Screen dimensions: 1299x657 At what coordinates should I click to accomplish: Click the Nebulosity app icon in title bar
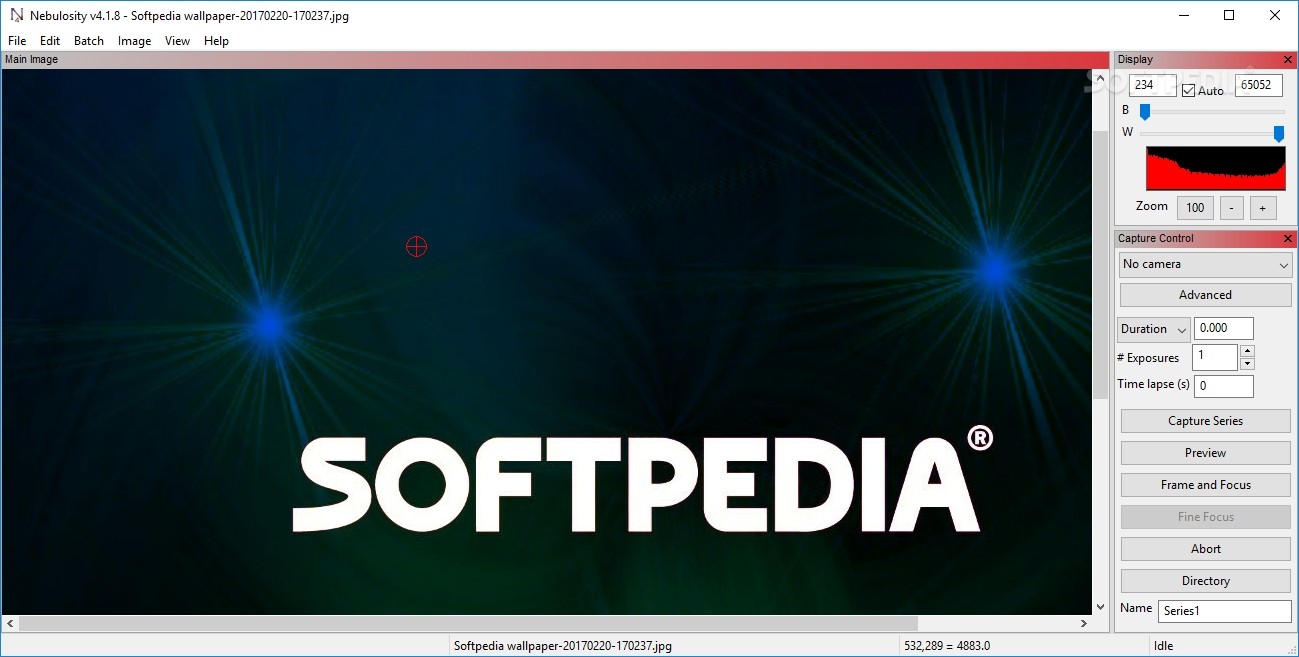[x=16, y=15]
